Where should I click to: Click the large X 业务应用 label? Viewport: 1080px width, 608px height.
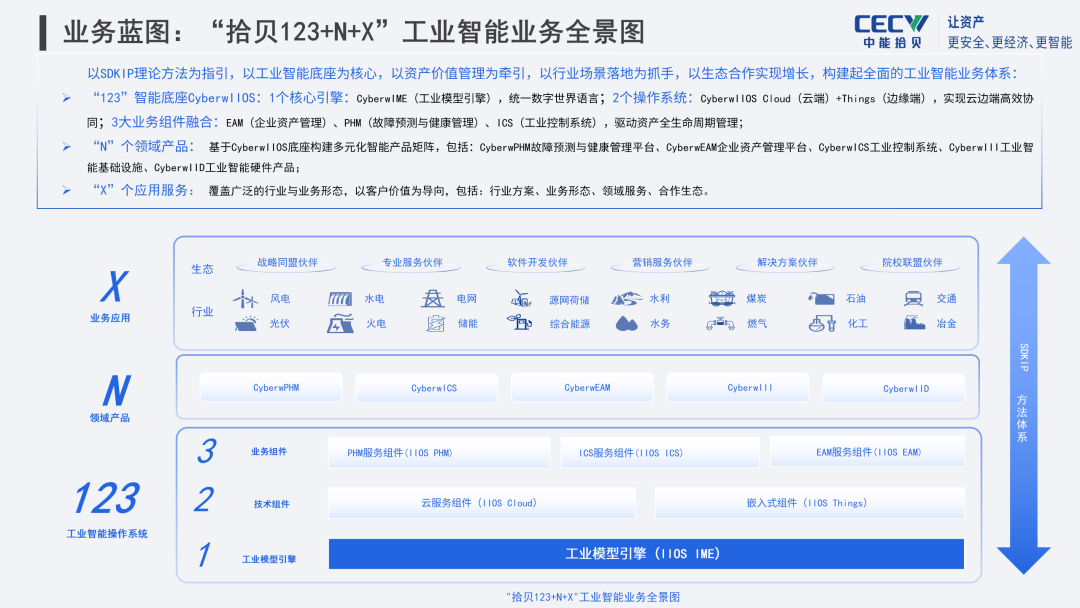pos(111,296)
